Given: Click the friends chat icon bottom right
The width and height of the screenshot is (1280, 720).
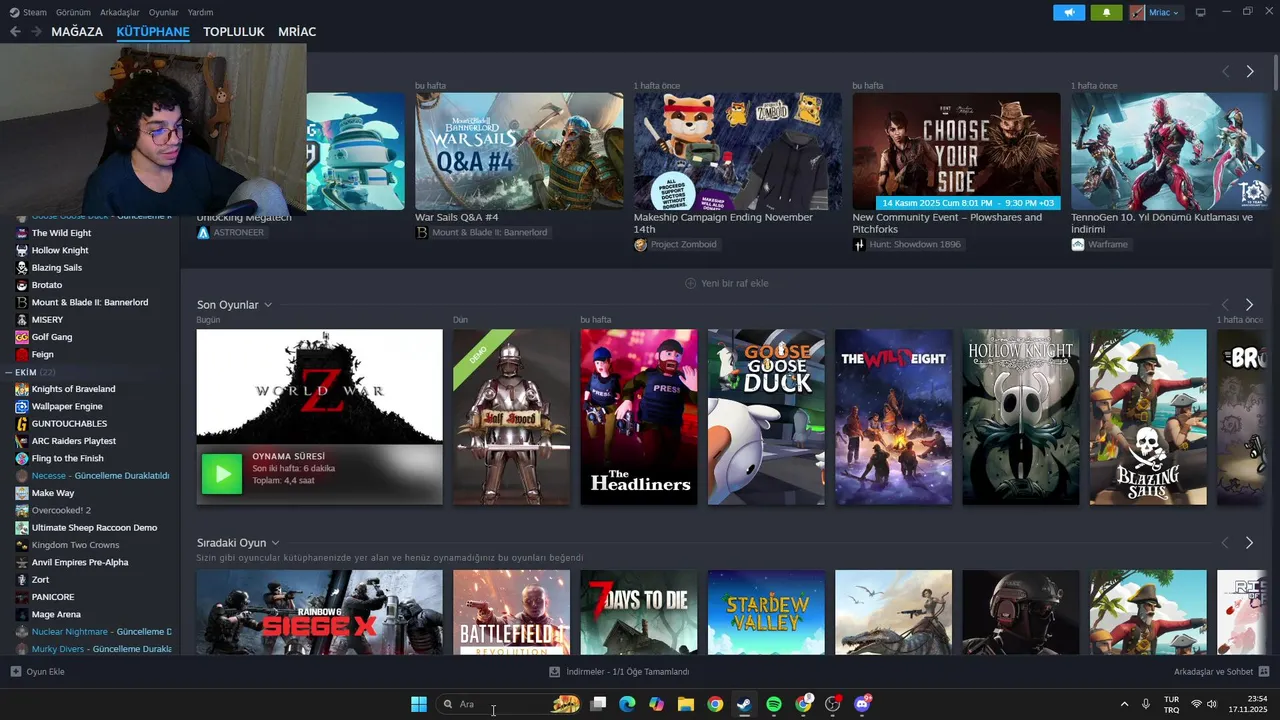Looking at the screenshot, I should [1264, 672].
